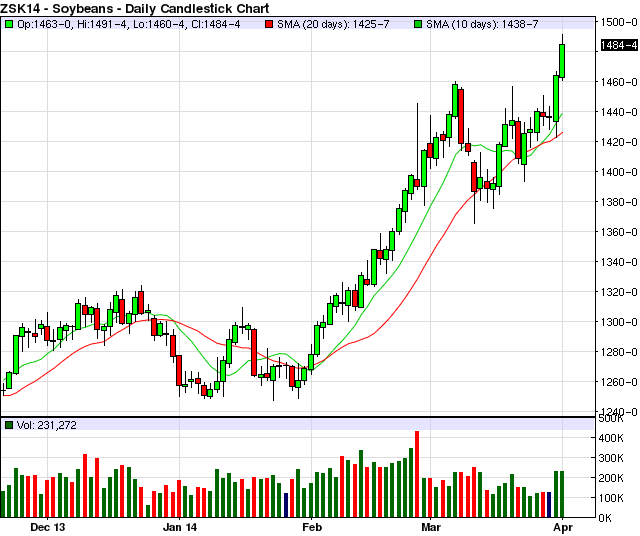Click the tallest red volume bar before Mar

(x=417, y=474)
